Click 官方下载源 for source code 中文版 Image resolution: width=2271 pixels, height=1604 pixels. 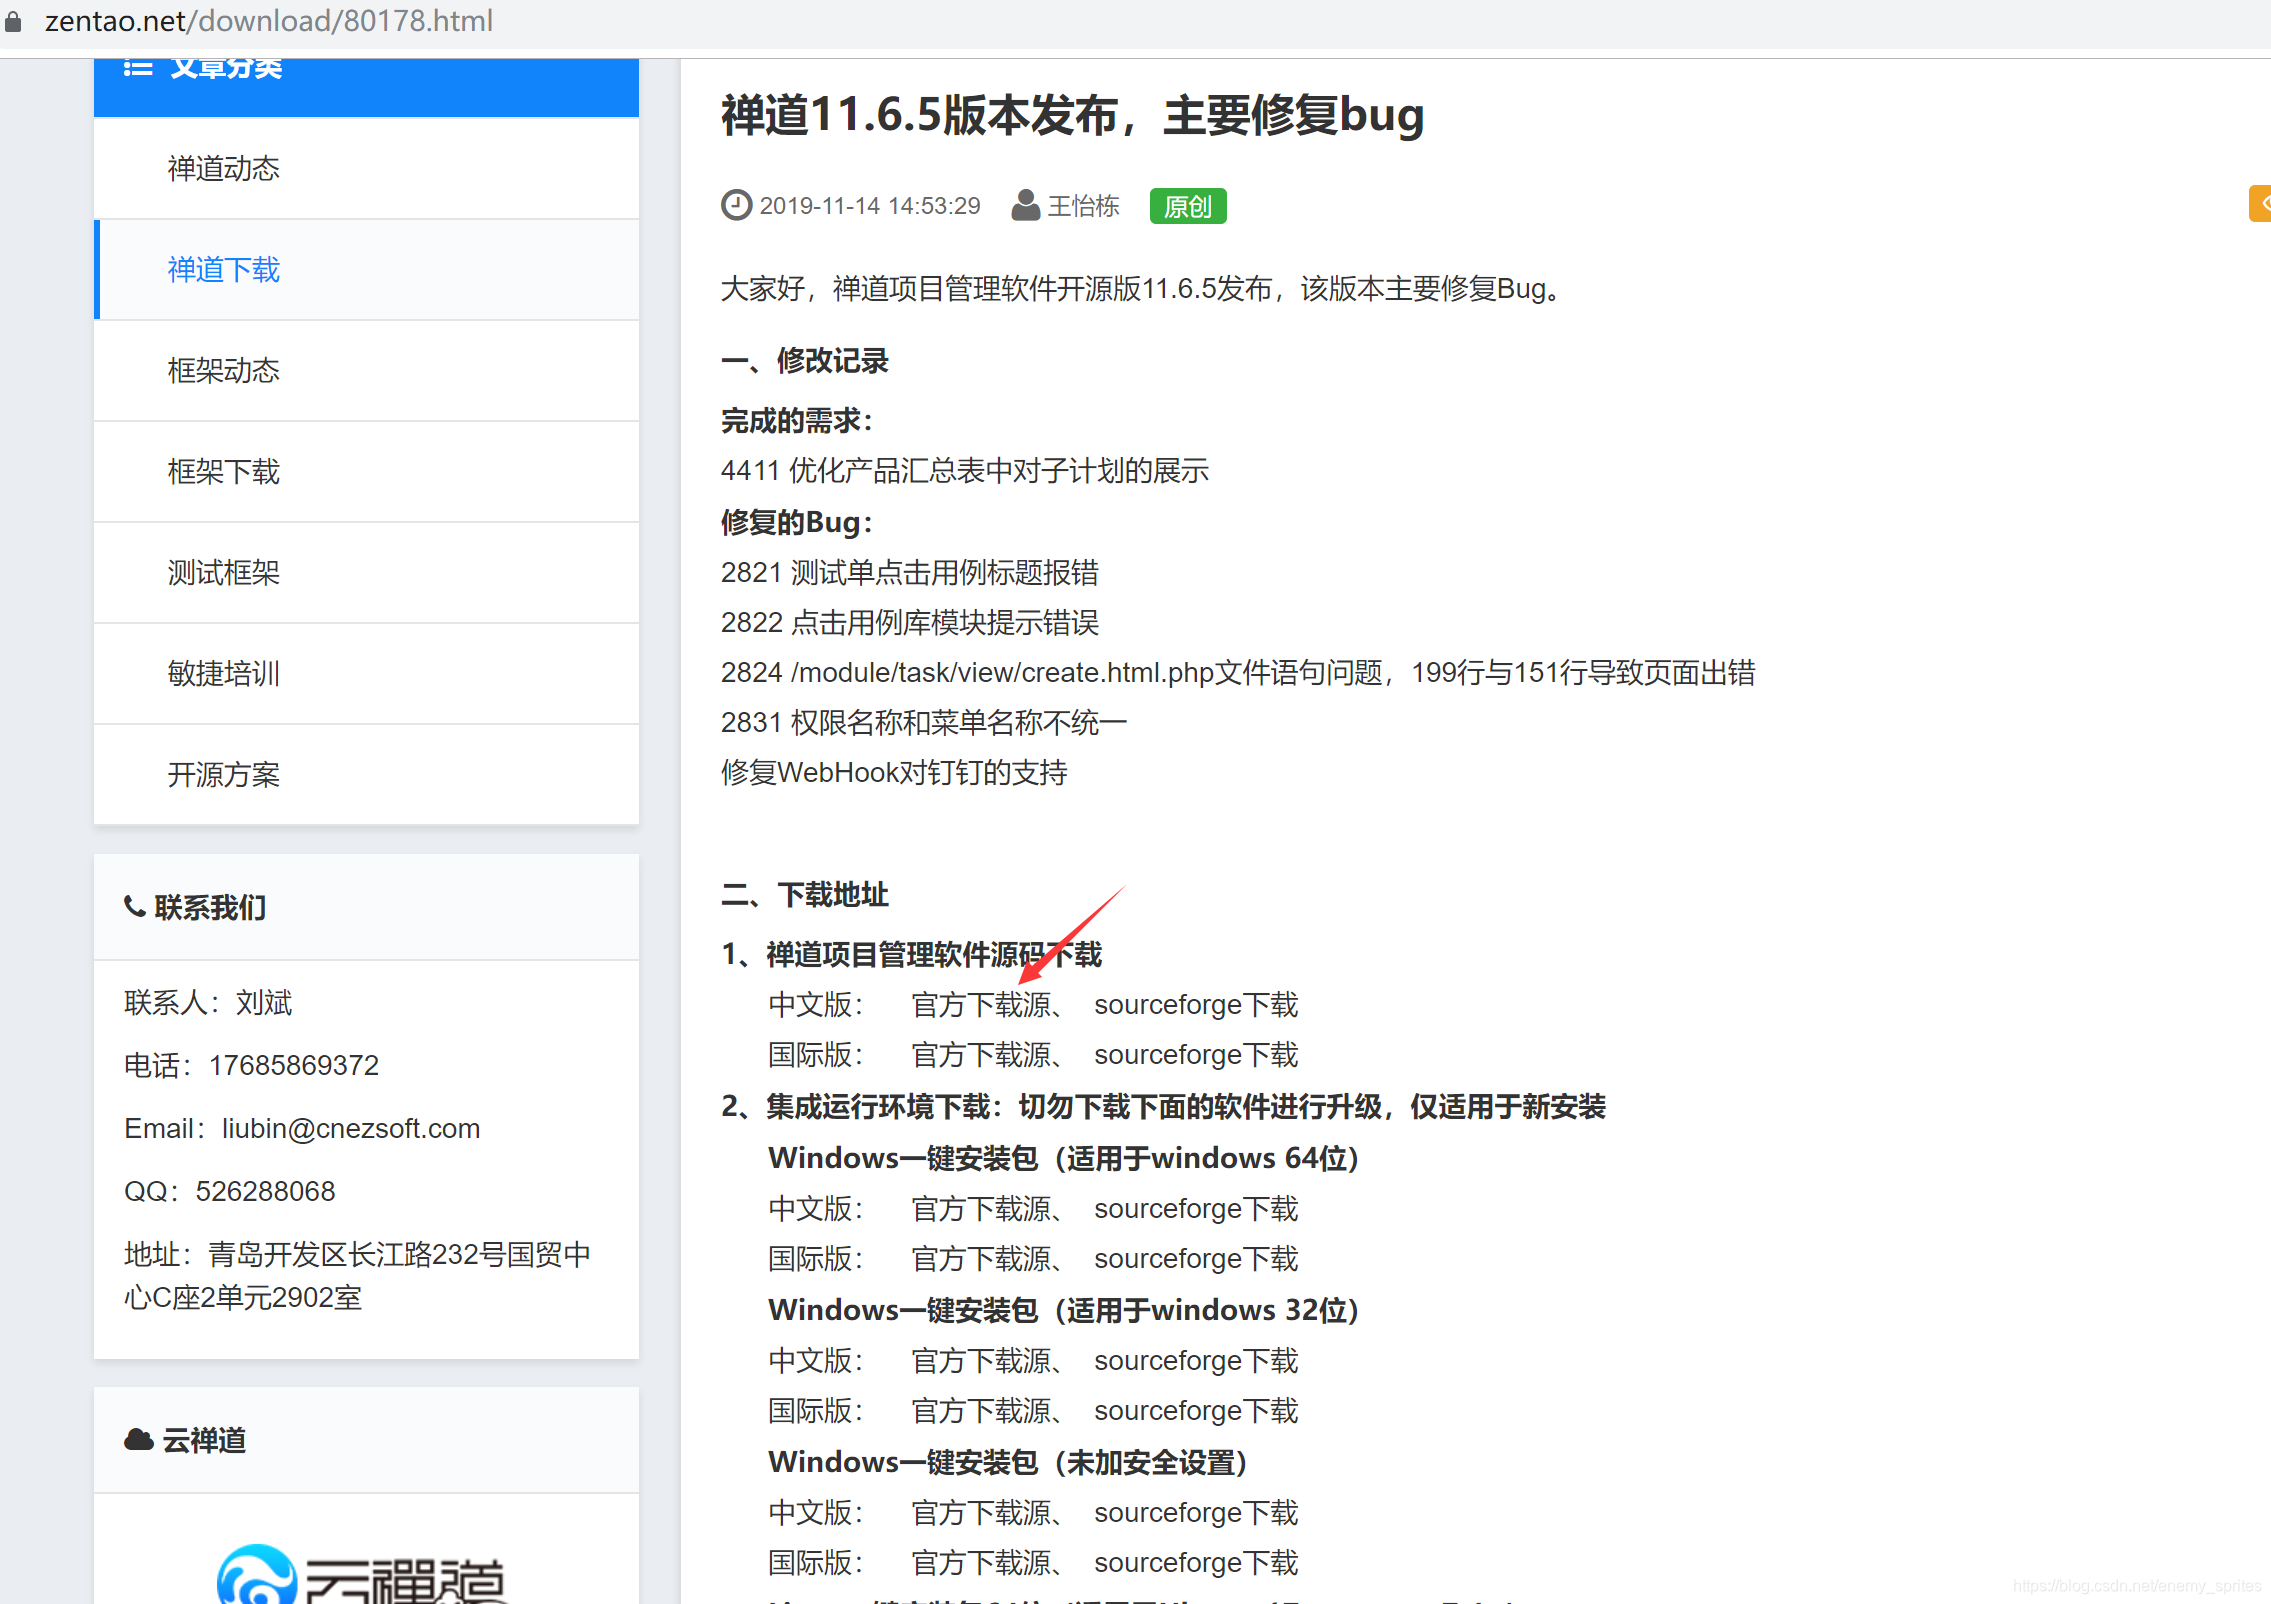point(981,1005)
